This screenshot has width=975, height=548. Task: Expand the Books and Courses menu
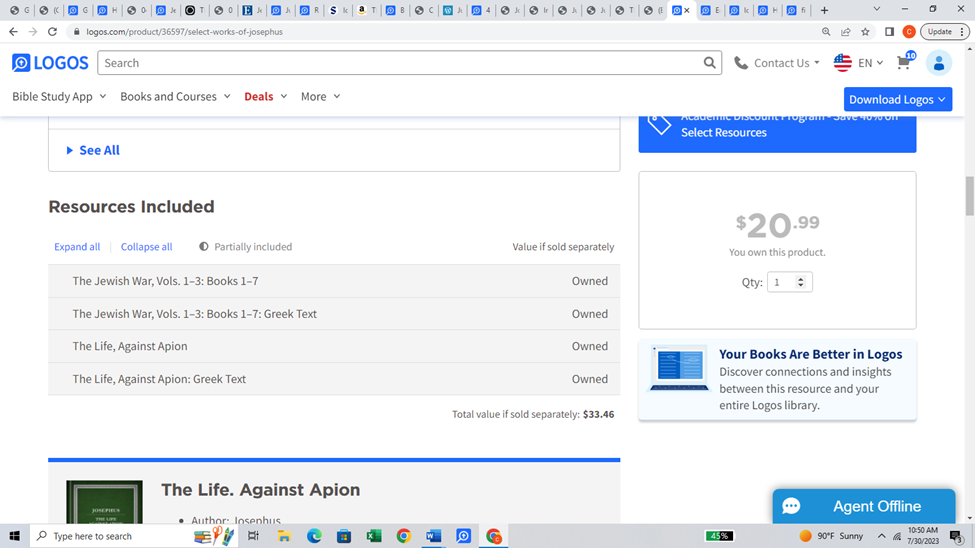[x=175, y=96]
